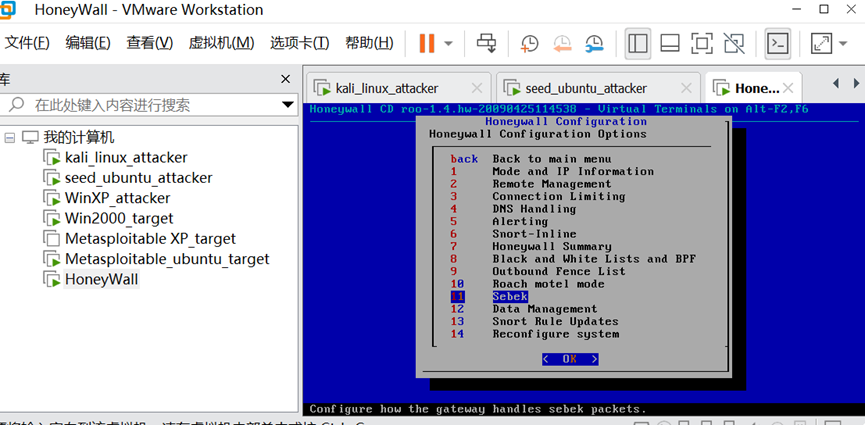Close the kali_linux_attacker tab
This screenshot has width=865, height=425.
click(477, 88)
